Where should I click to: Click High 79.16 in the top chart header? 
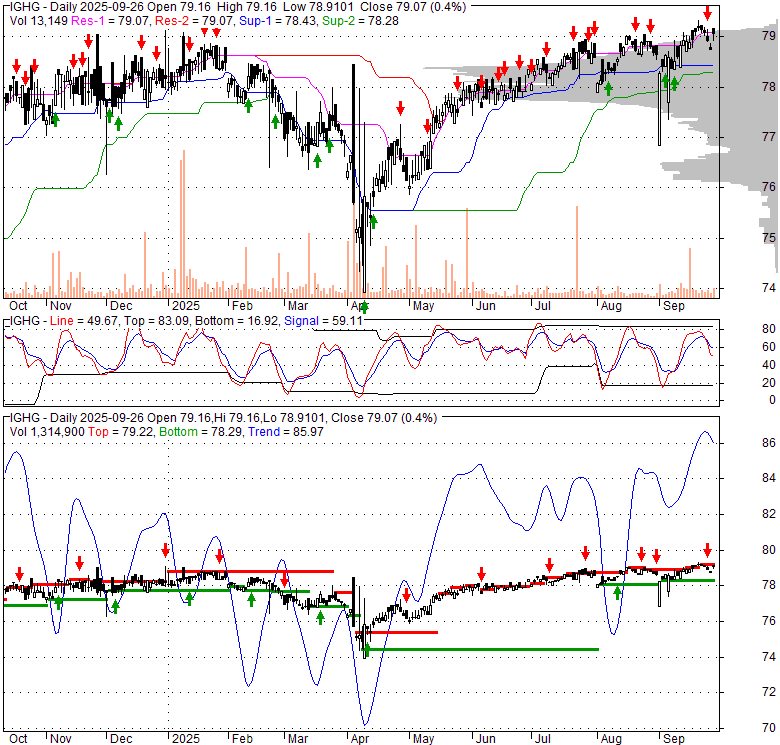(247, 7)
